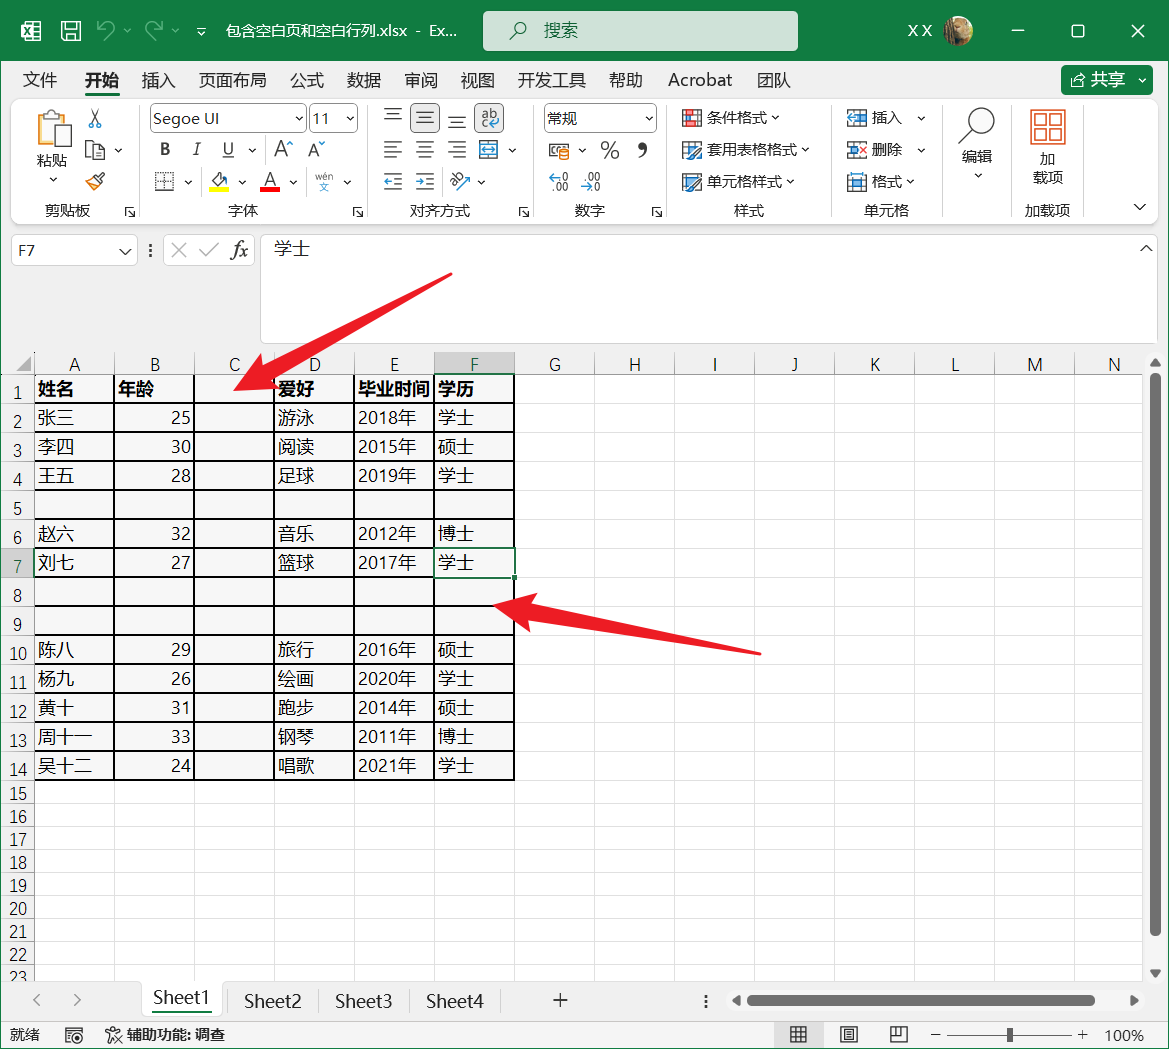Switch to the 数据 ribbon tab
Viewport: 1169px width, 1049px height.
363,80
